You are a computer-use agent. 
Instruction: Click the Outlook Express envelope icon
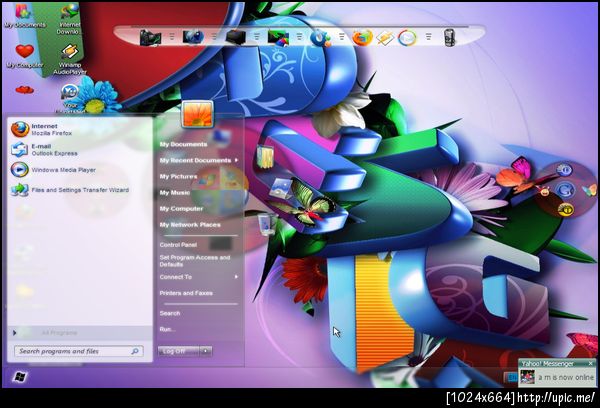(x=19, y=149)
